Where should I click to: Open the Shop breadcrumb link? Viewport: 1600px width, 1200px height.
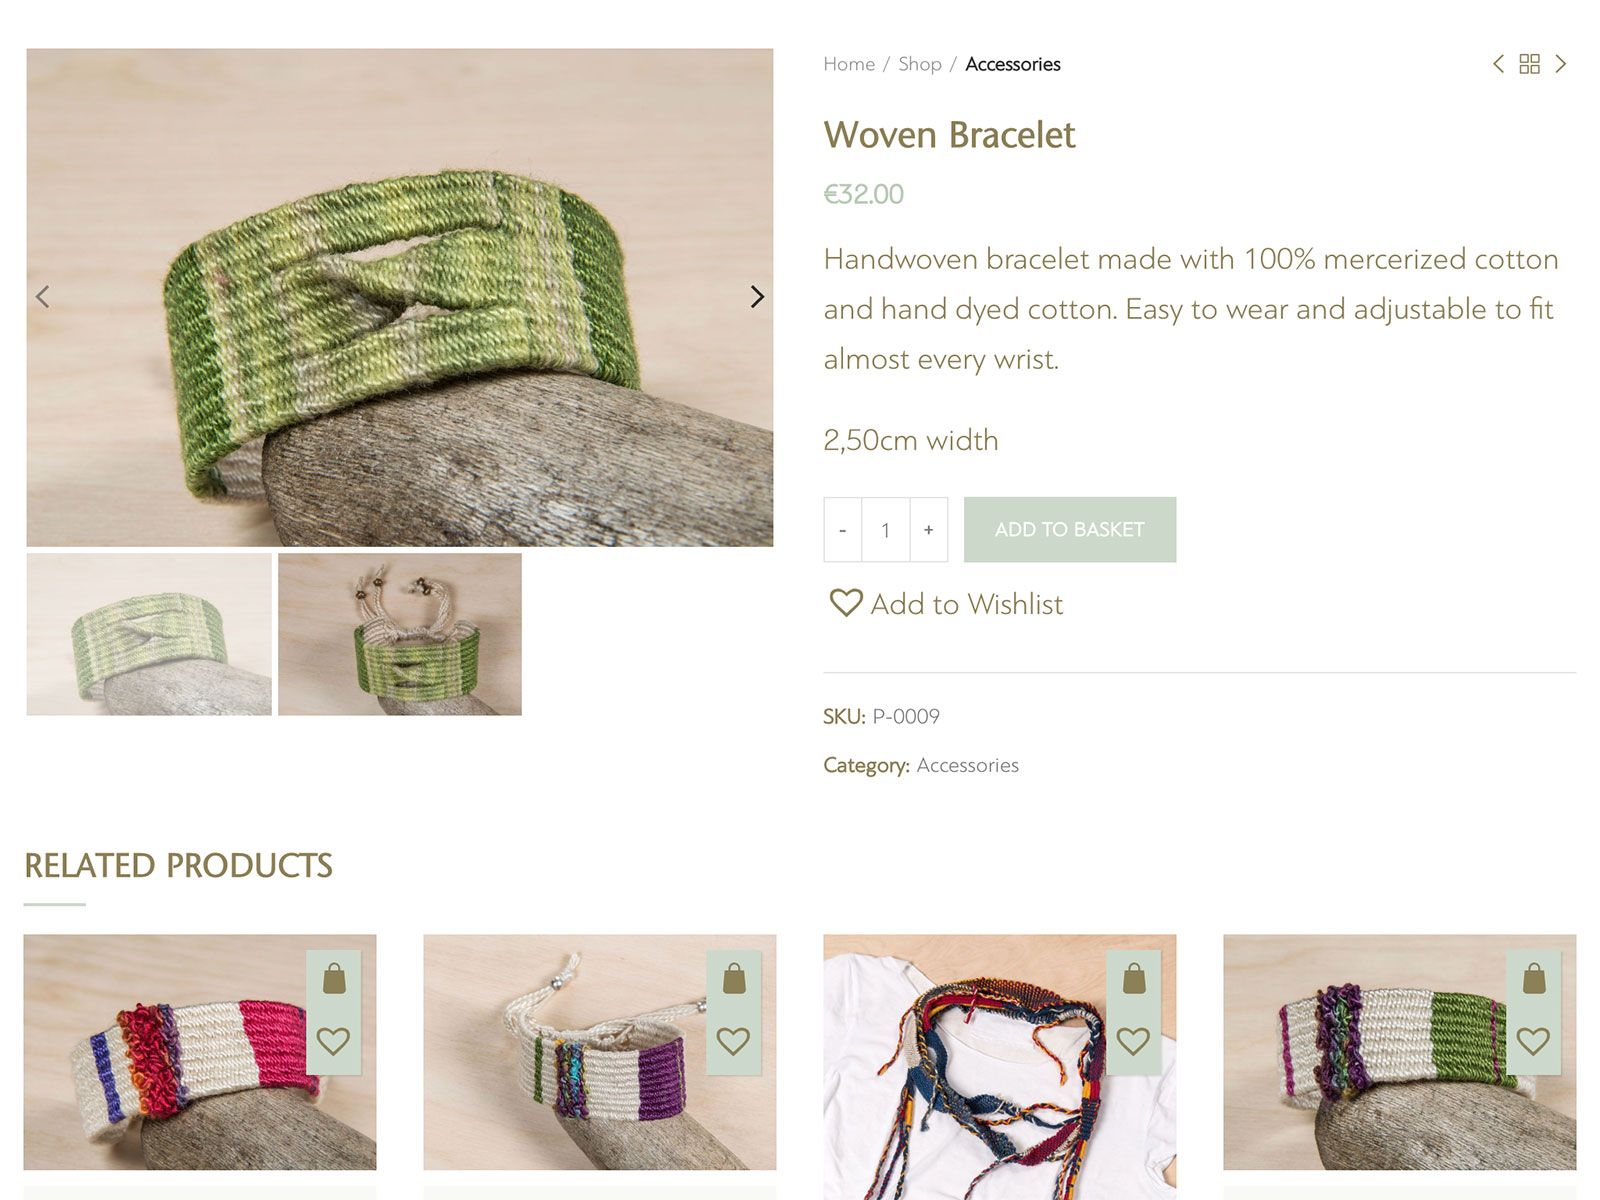(920, 64)
